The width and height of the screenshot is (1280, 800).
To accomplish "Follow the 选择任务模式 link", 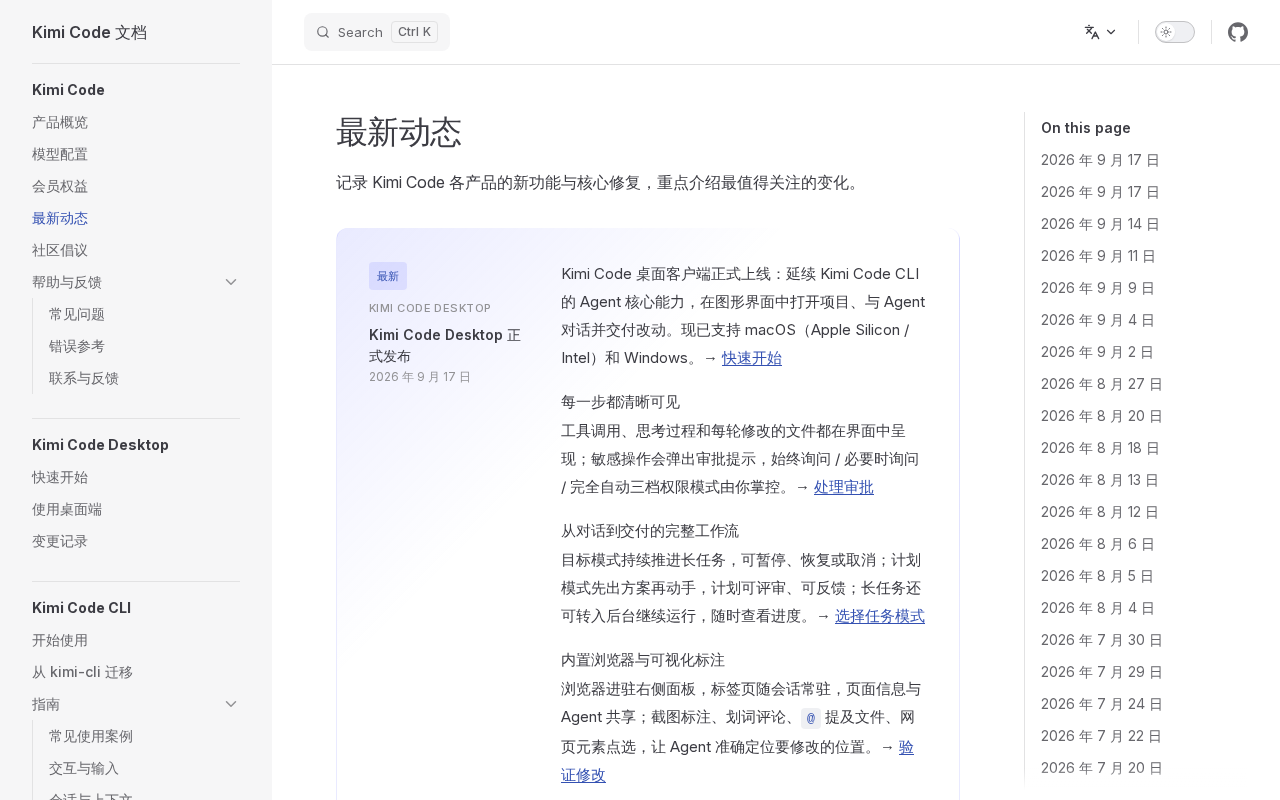I will (880, 616).
